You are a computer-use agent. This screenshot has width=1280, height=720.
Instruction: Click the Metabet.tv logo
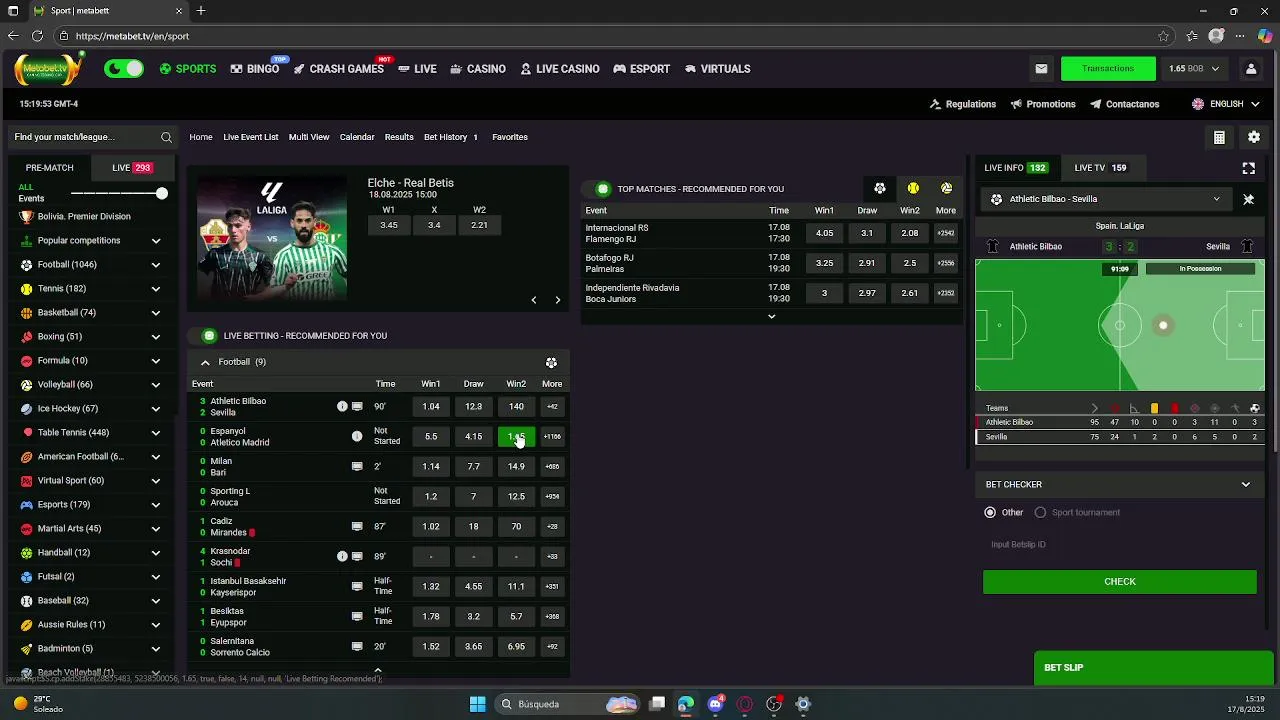point(47,69)
